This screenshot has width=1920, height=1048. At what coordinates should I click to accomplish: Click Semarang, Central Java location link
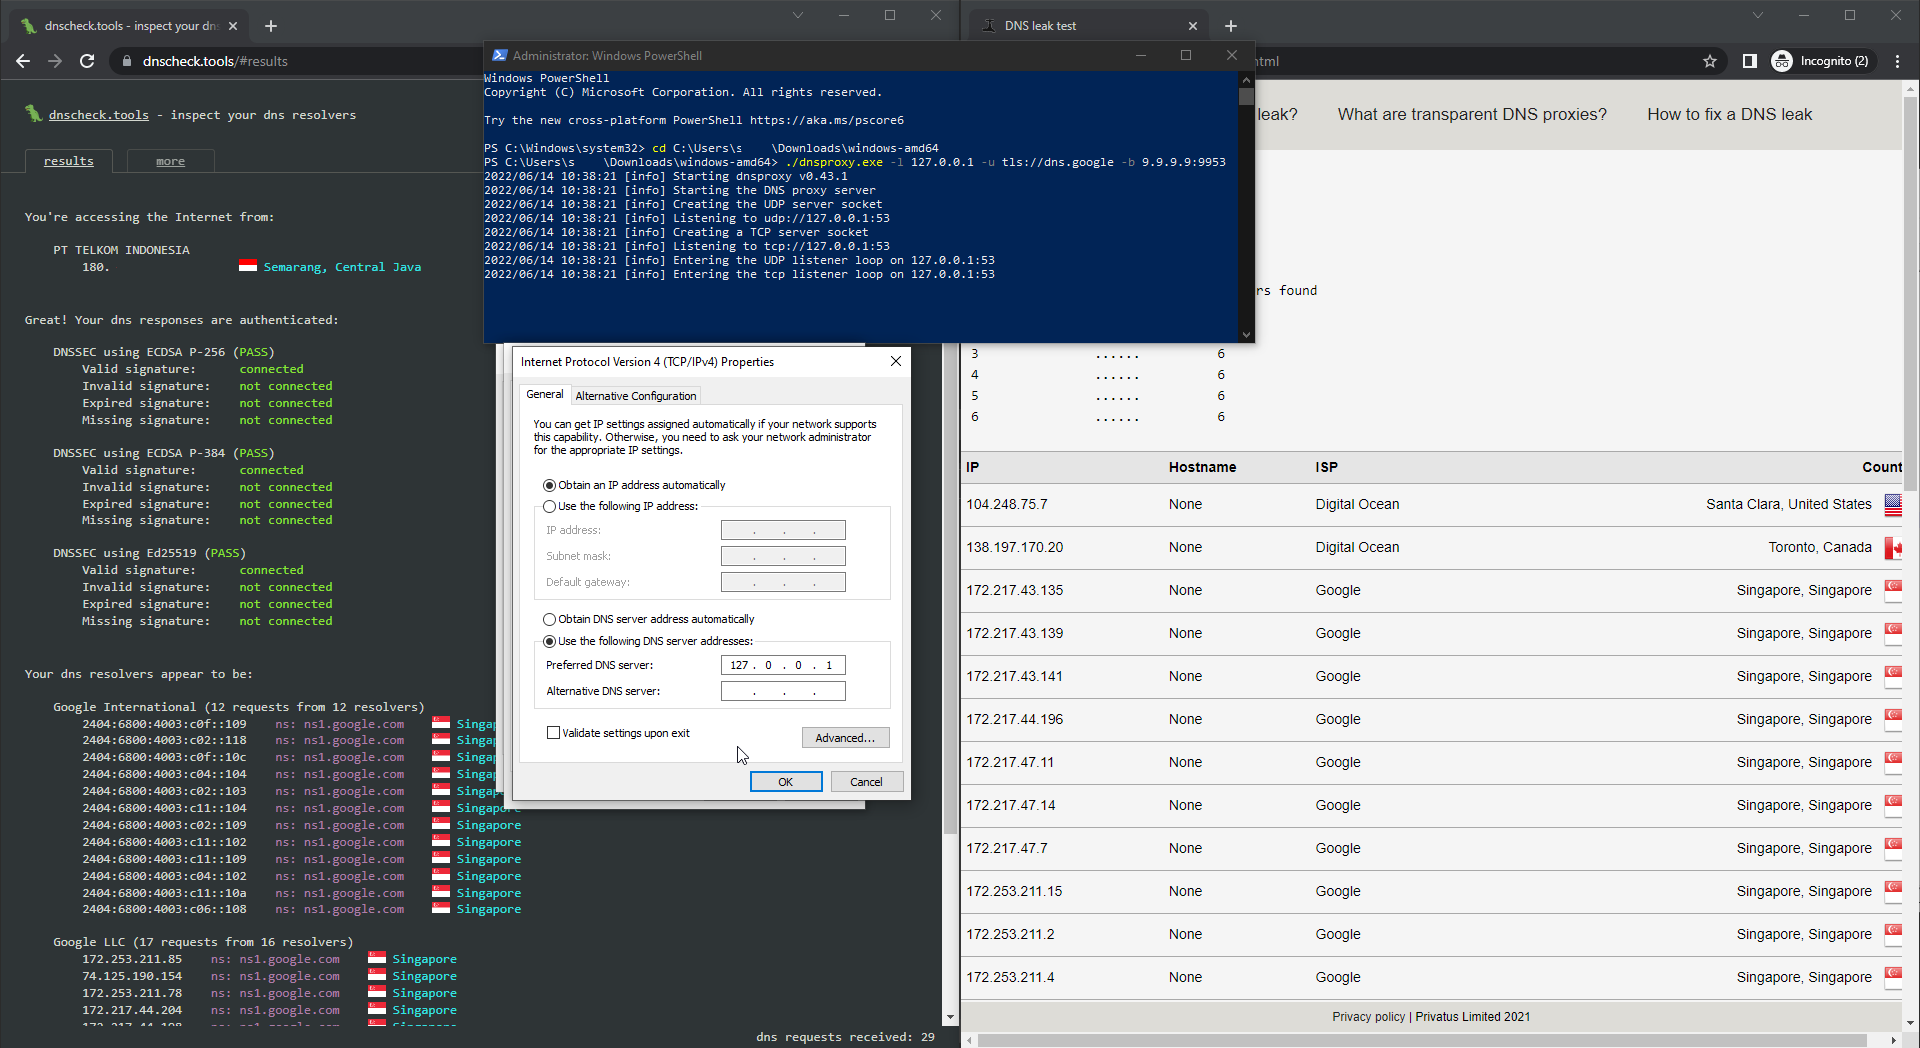click(x=342, y=267)
